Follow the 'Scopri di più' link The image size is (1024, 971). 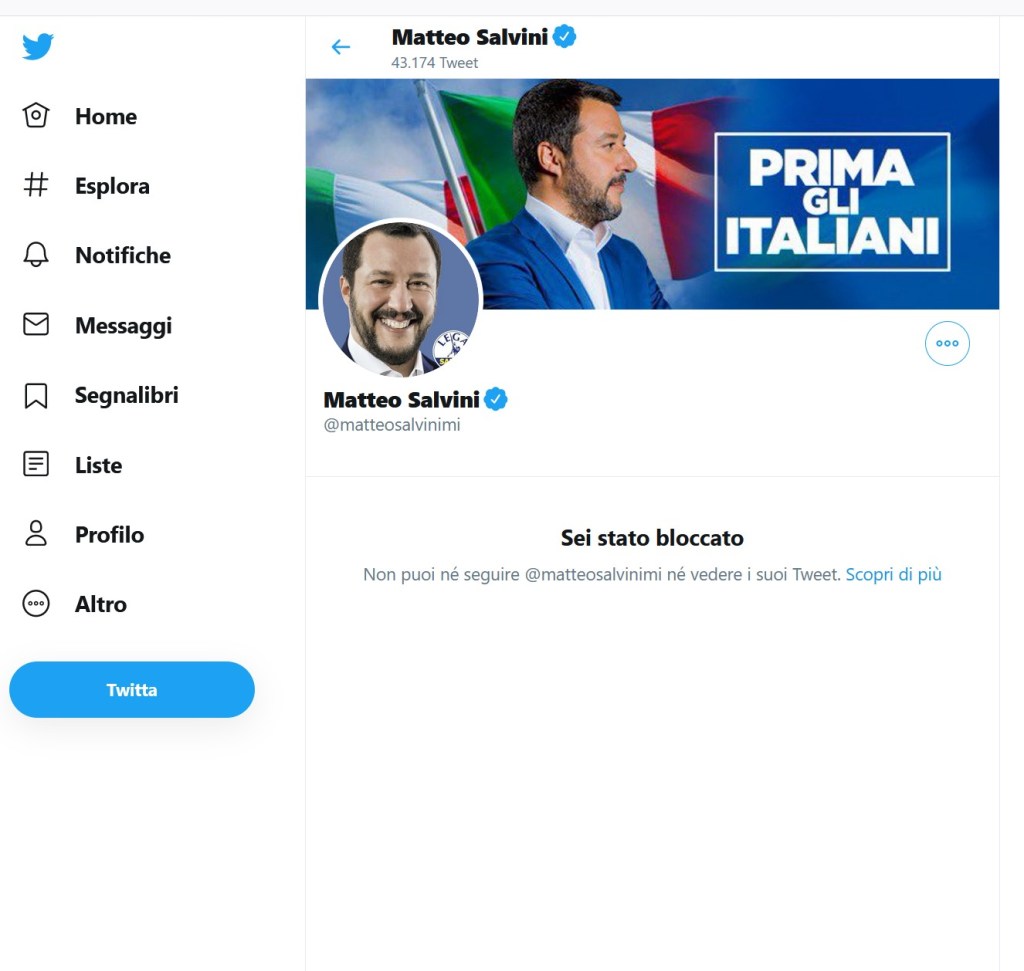[x=893, y=574]
